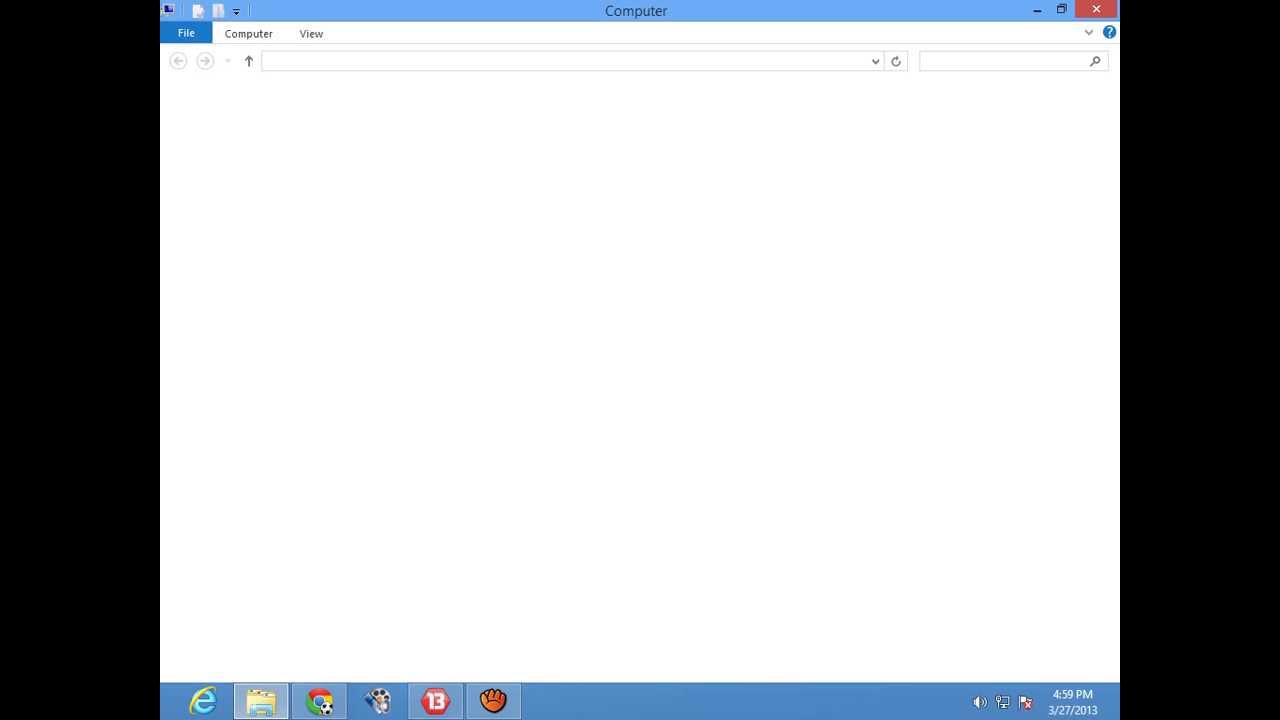Restore down the Computer window
The image size is (1280, 720).
(x=1061, y=10)
